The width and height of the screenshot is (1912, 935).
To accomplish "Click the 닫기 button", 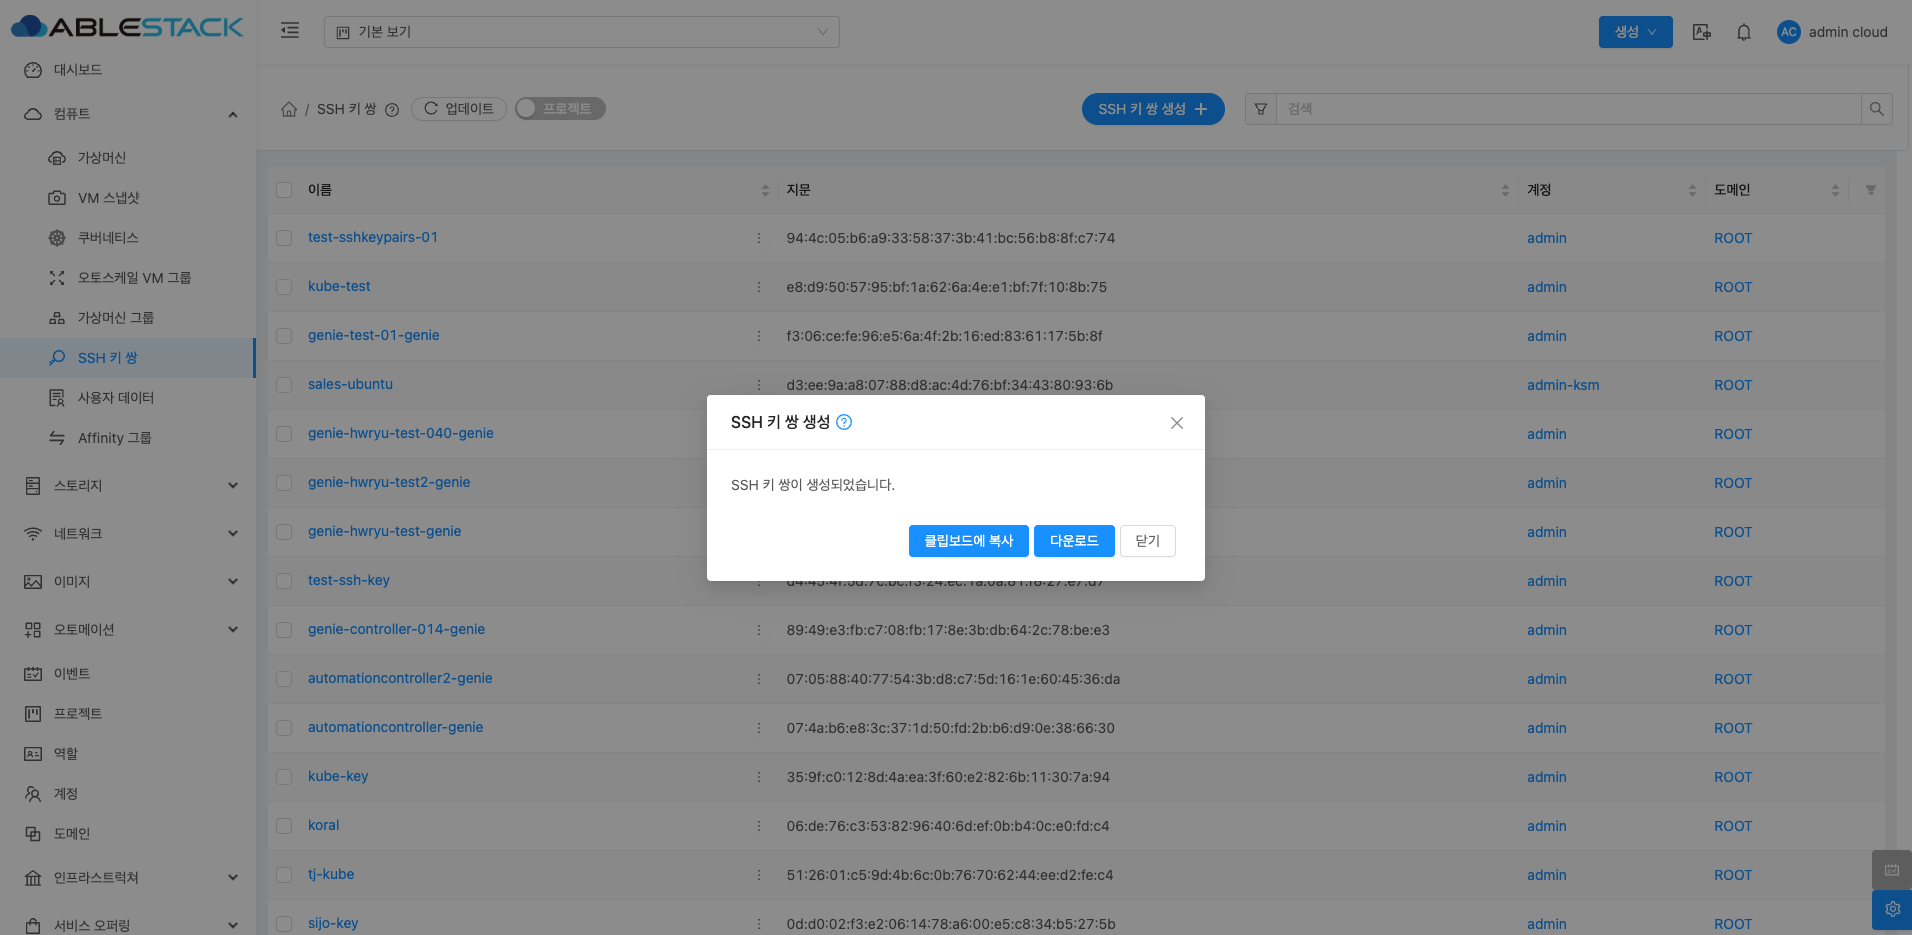I will click(1148, 541).
